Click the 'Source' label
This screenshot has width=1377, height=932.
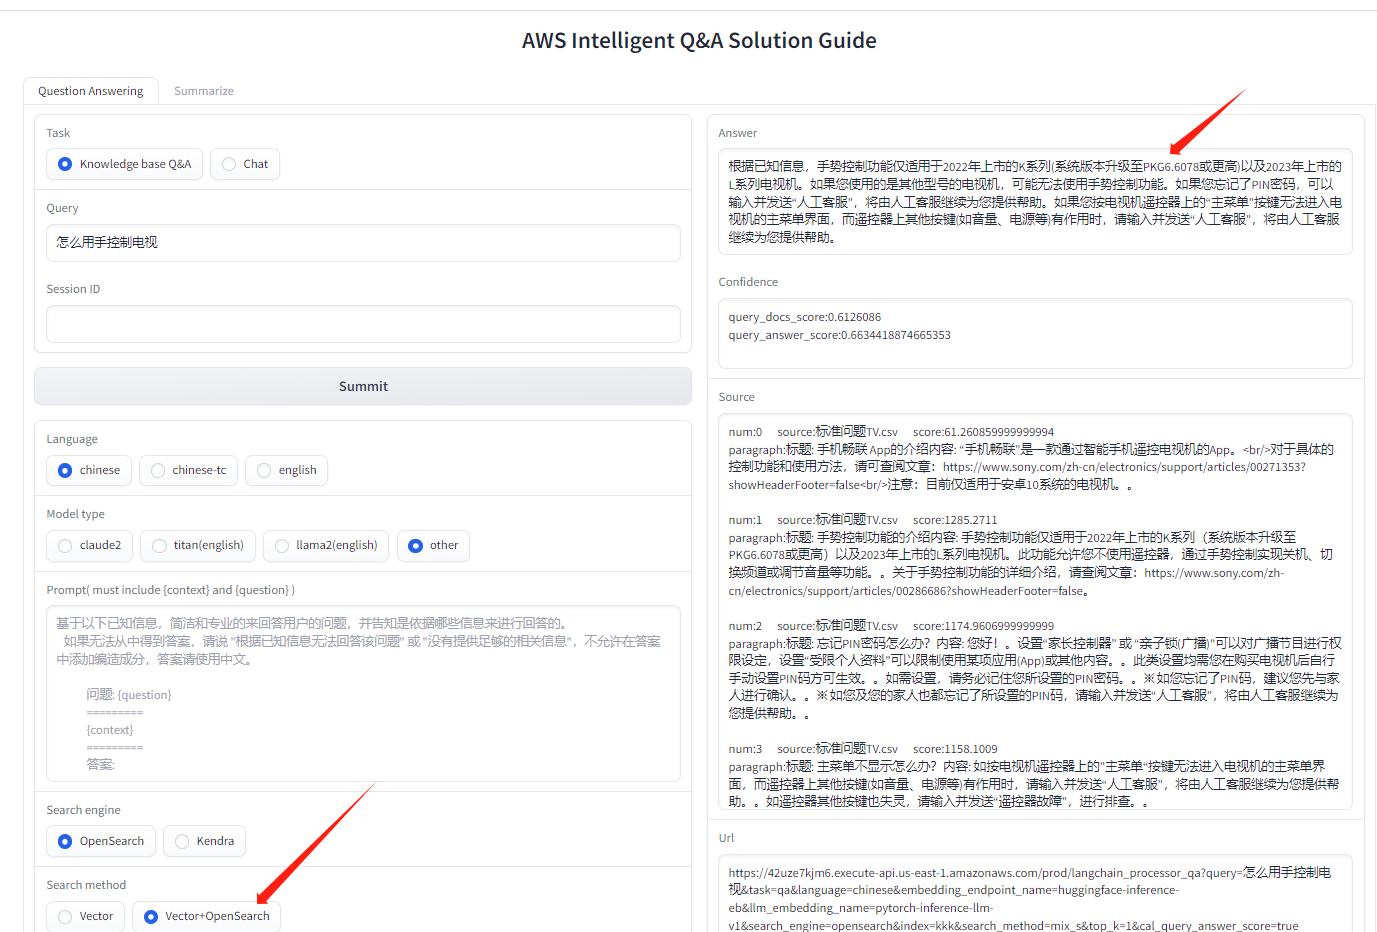[x=736, y=397]
